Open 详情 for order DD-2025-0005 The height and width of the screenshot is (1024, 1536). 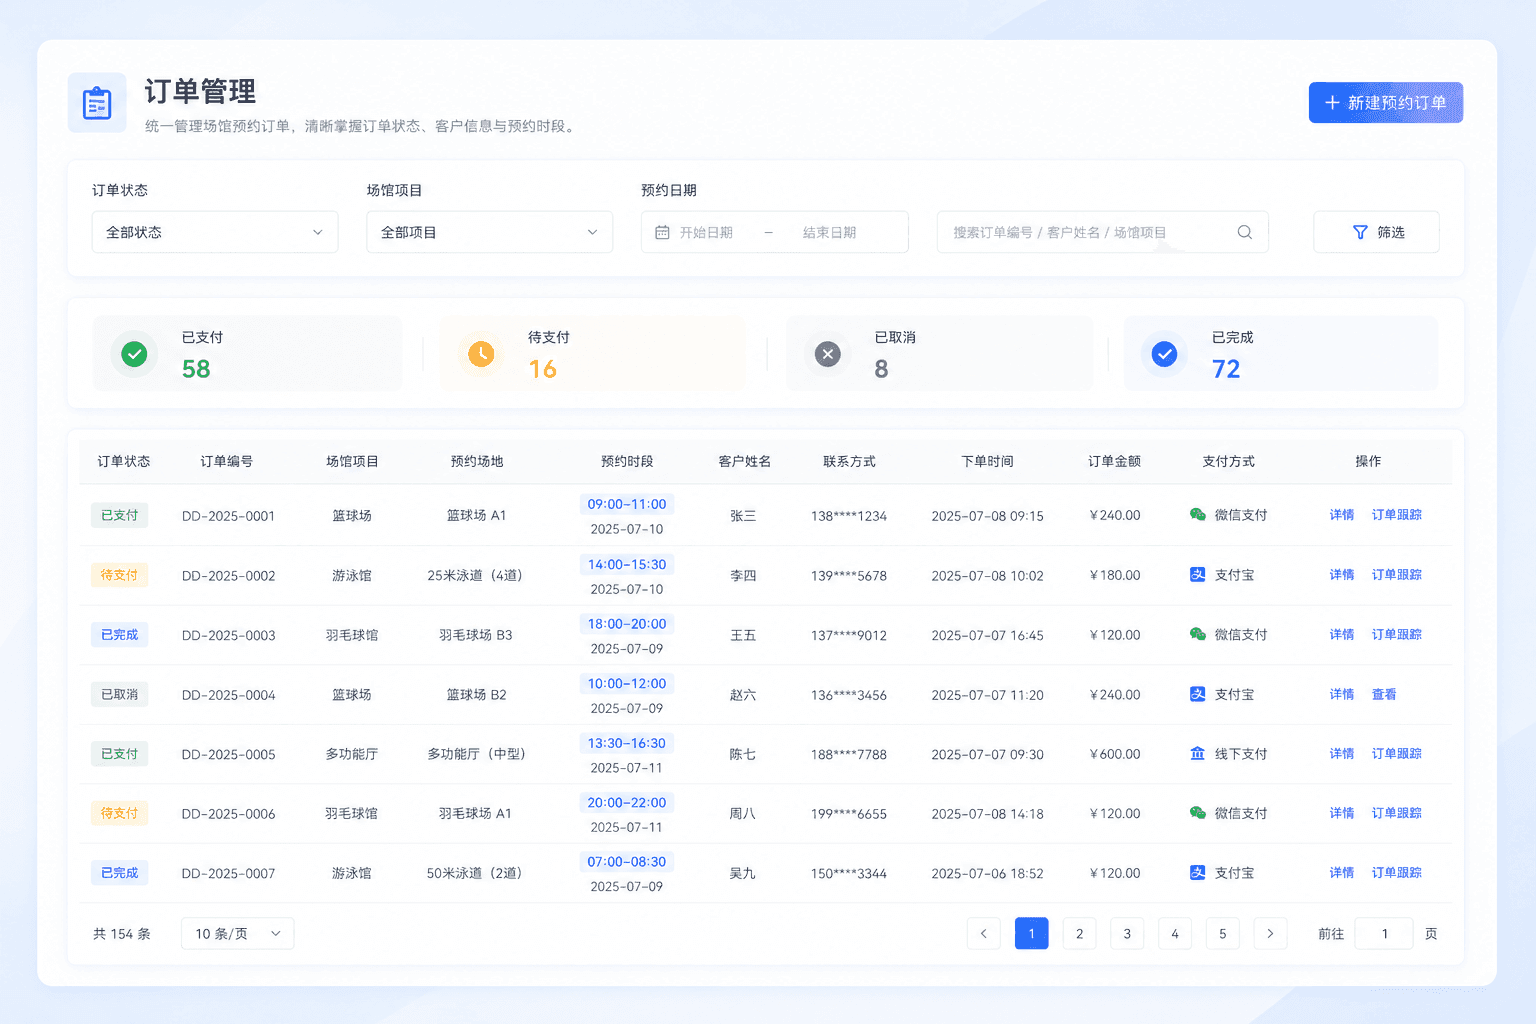pos(1342,754)
